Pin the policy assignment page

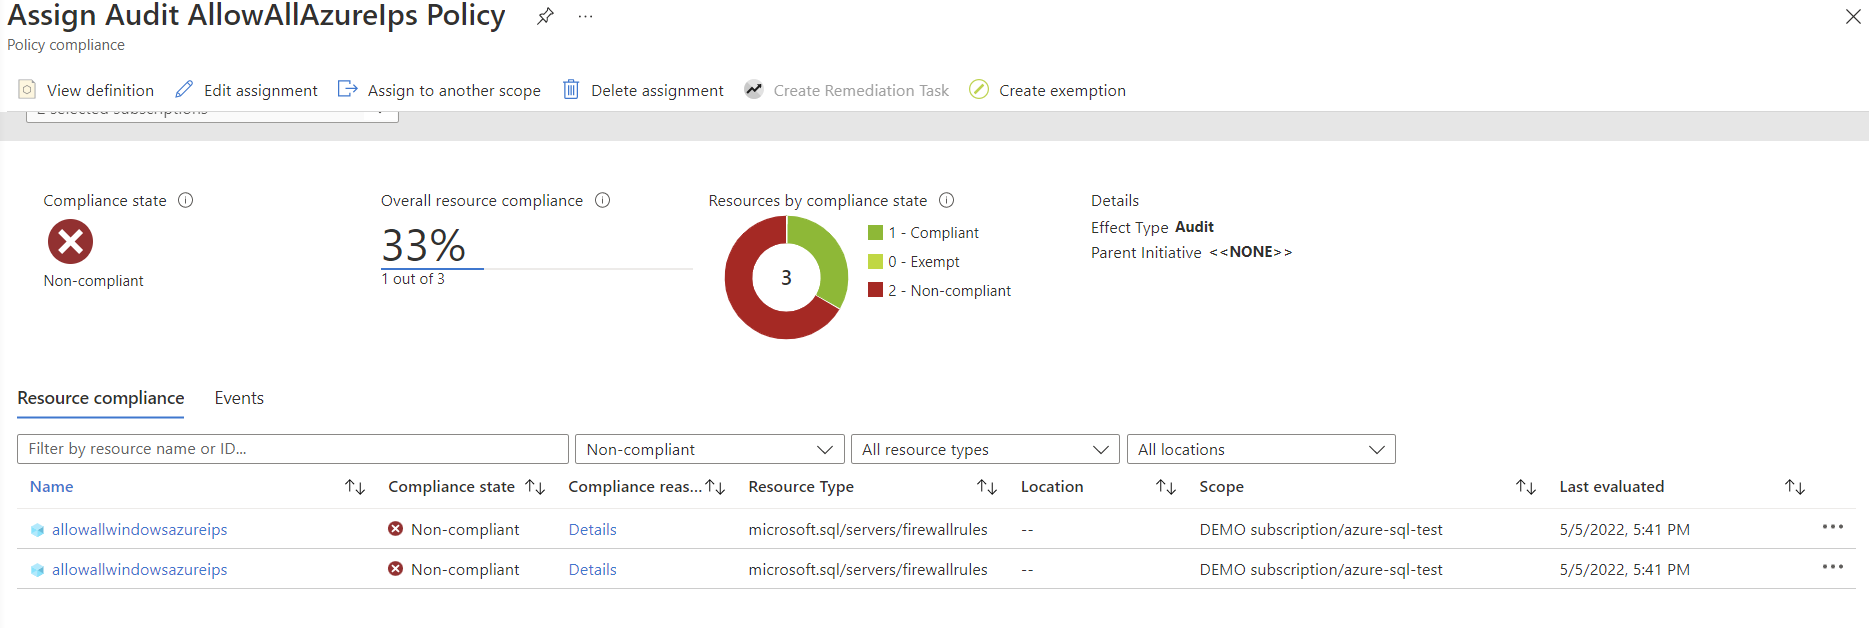[545, 16]
